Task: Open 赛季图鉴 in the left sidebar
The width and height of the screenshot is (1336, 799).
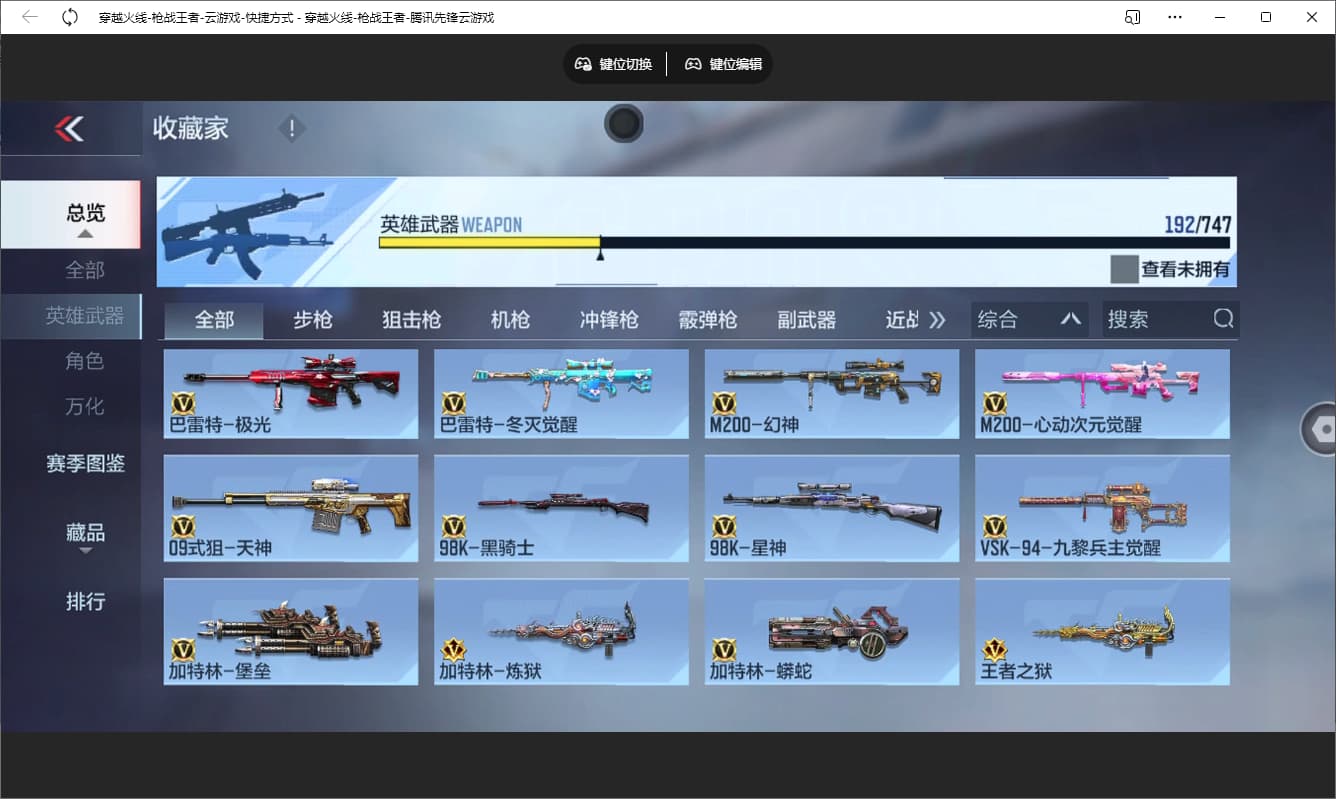Action: (85, 464)
